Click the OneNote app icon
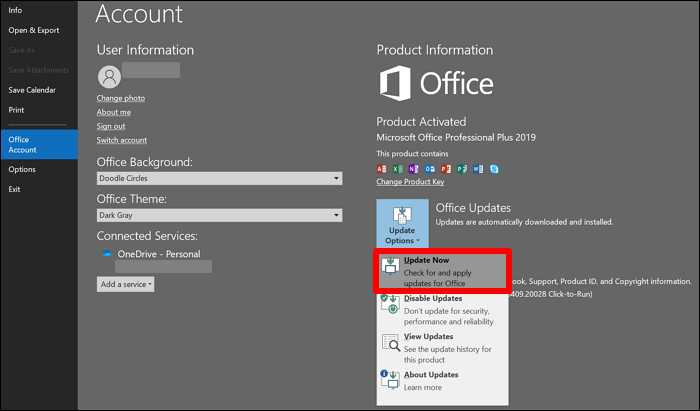This screenshot has height=411, width=700. point(414,169)
